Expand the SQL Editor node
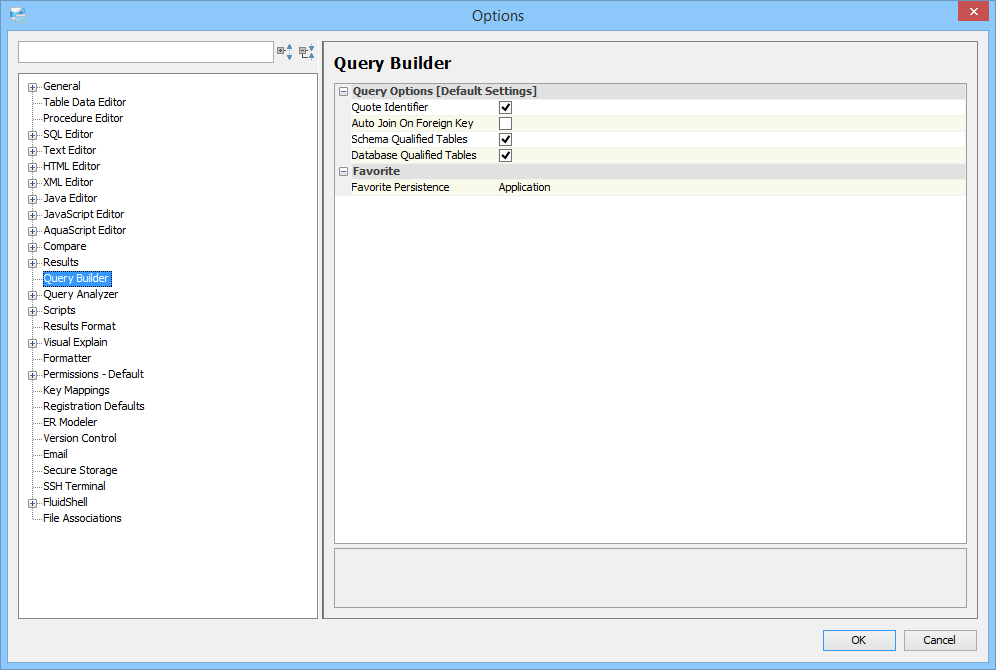The width and height of the screenshot is (996, 670). (32, 135)
